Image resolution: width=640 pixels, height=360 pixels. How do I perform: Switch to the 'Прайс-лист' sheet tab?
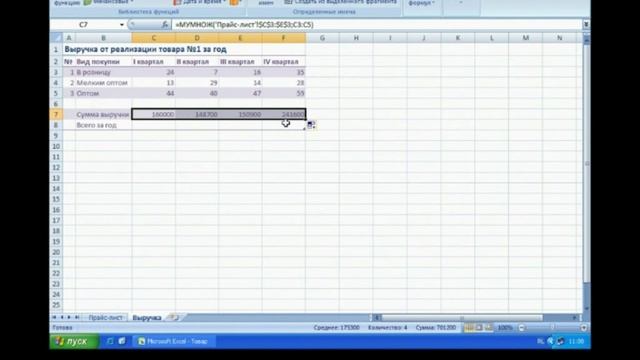coord(105,318)
